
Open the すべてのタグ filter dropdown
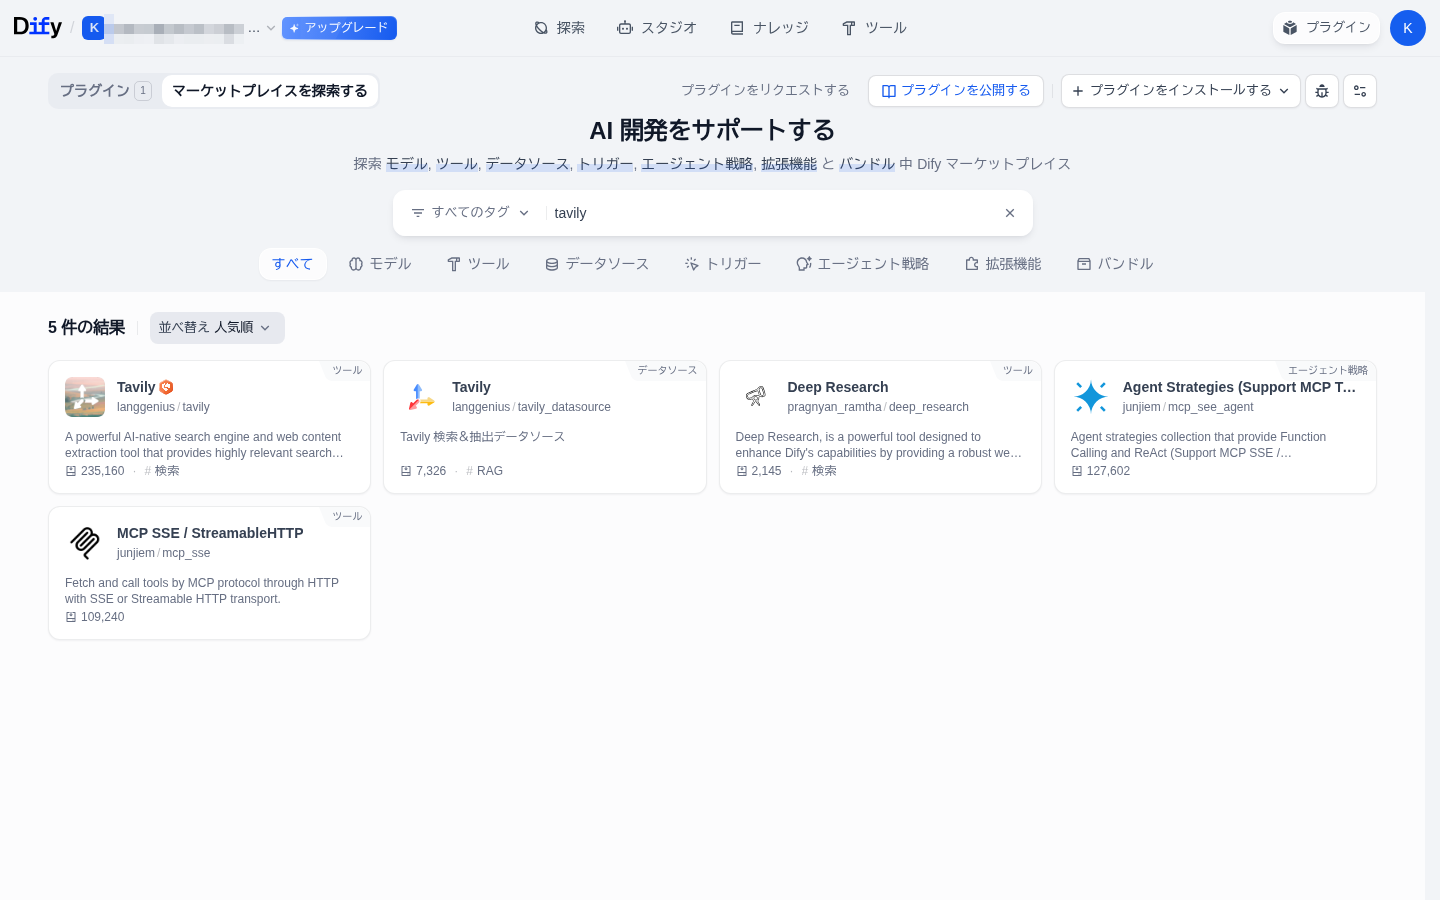(x=470, y=213)
